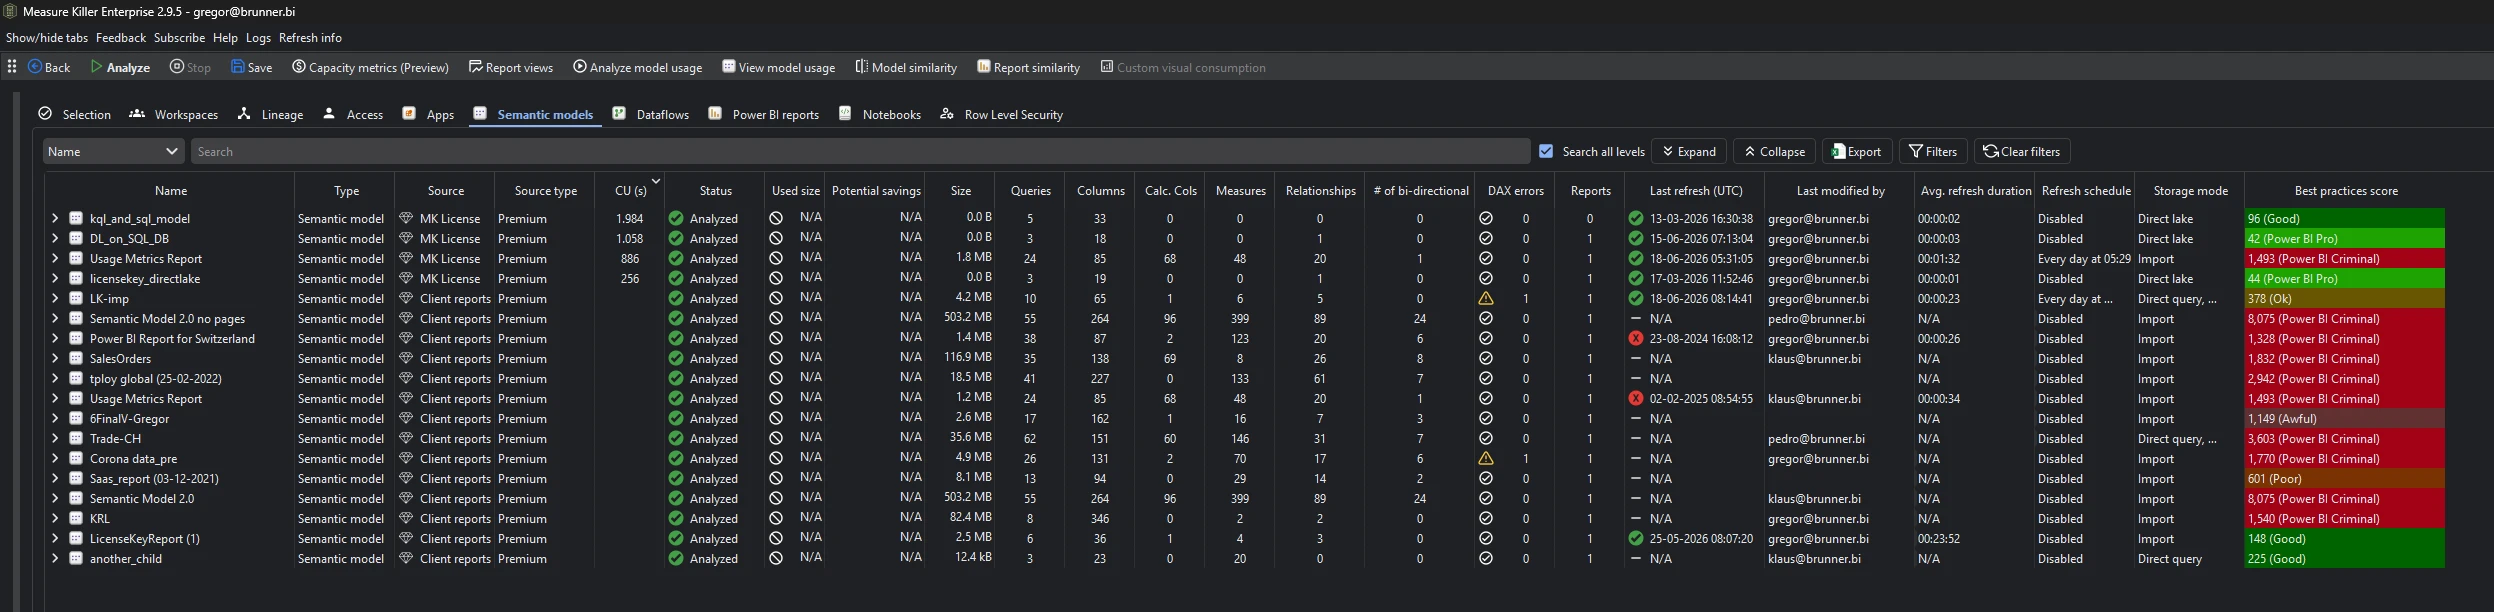Click the used size N/A icon for SalesOrders

[776, 358]
